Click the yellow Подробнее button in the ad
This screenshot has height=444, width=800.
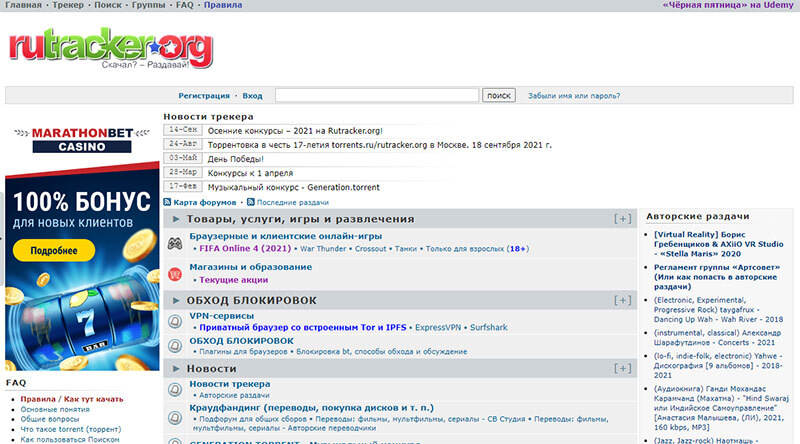tap(54, 251)
